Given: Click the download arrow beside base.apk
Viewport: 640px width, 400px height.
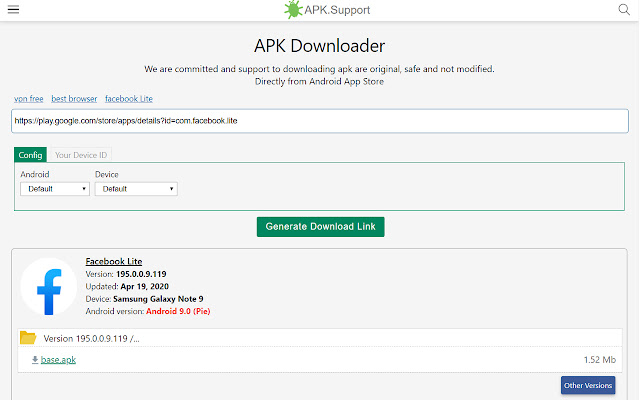Looking at the screenshot, I should pos(35,360).
